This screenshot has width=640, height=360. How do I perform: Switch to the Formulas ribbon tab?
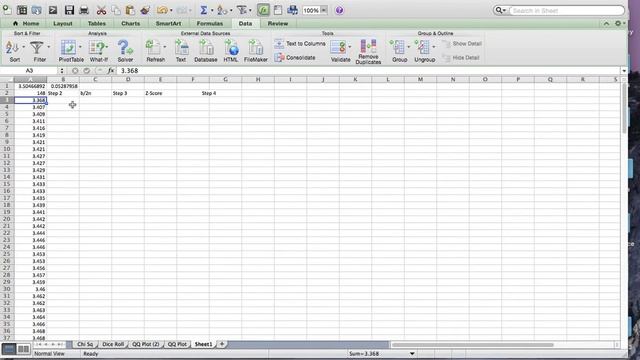[210, 24]
